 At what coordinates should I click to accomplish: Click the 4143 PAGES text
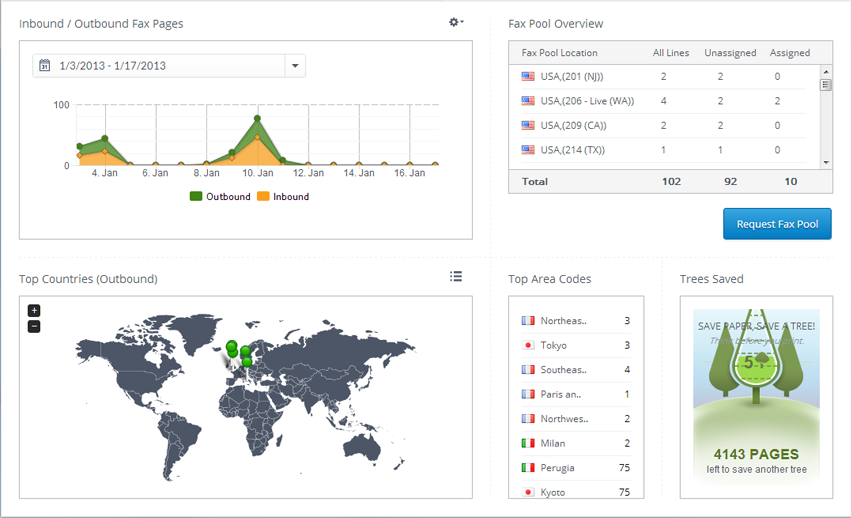pyautogui.click(x=756, y=454)
